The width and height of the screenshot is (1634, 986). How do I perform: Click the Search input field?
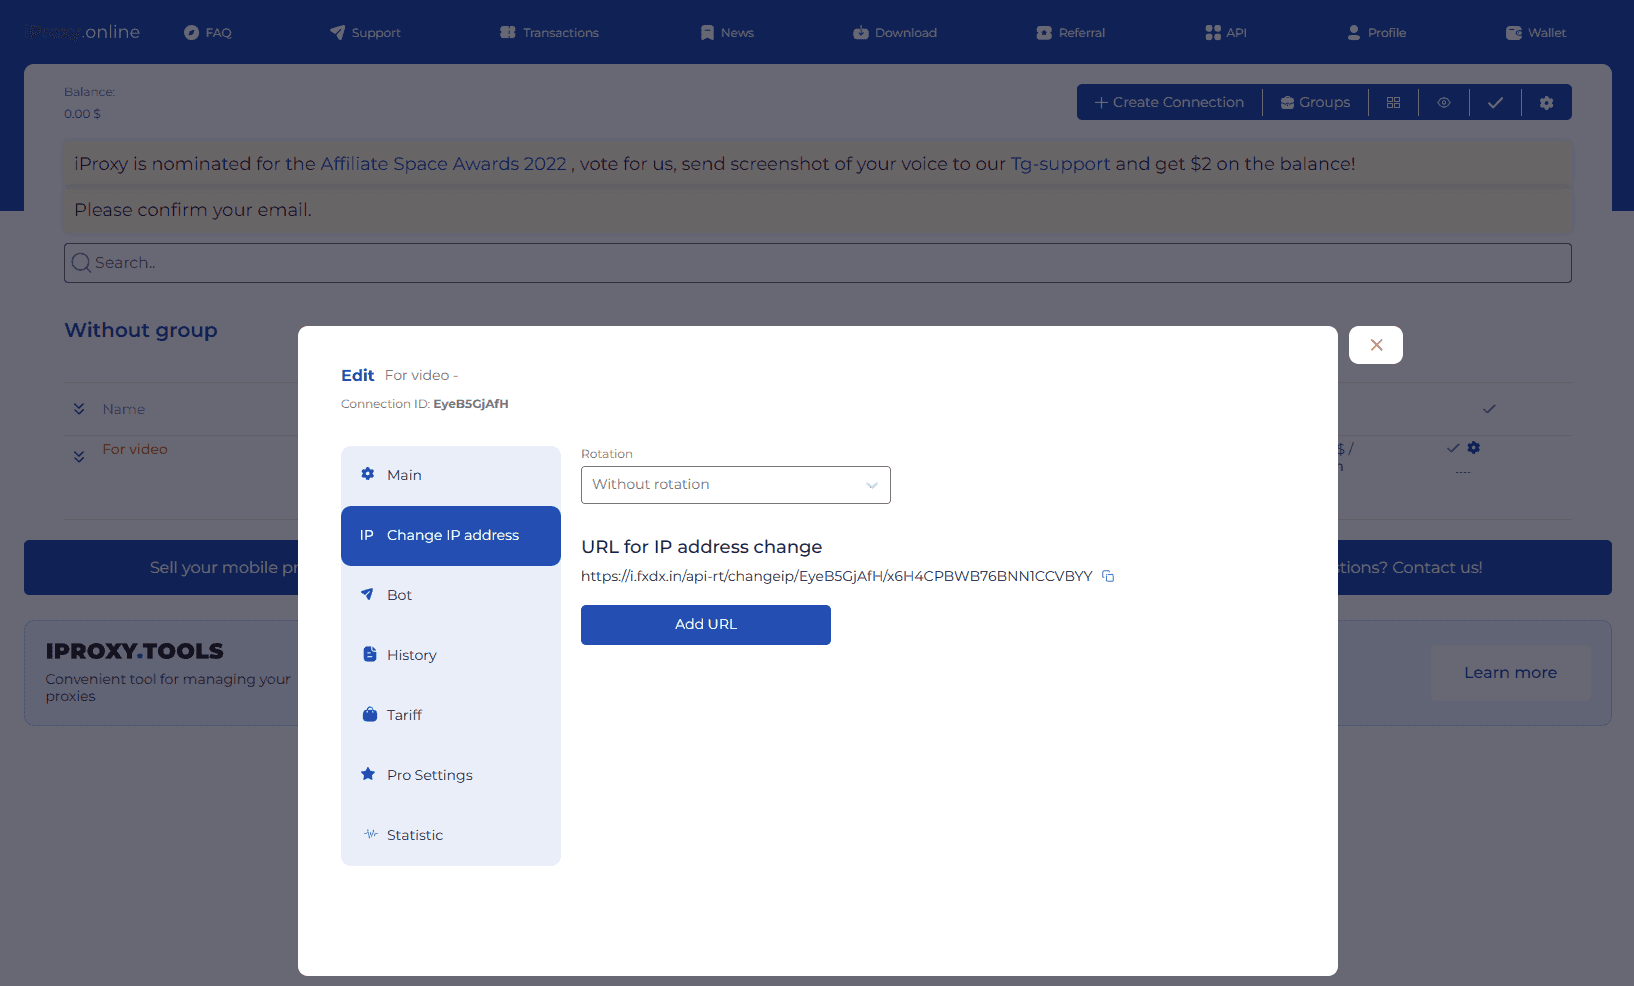817,263
